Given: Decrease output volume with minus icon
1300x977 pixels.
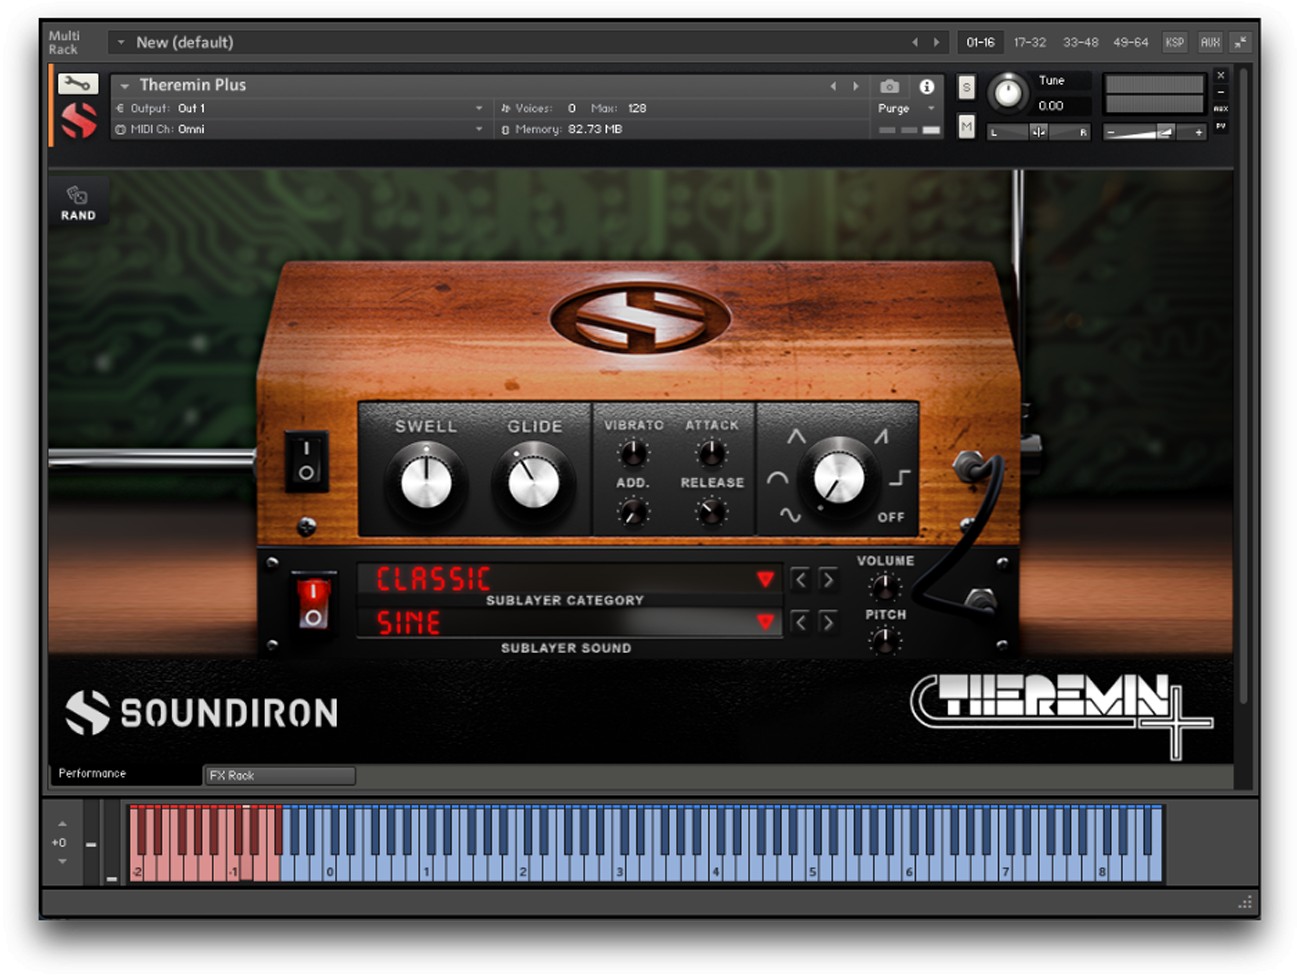Looking at the screenshot, I should click(x=1111, y=132).
